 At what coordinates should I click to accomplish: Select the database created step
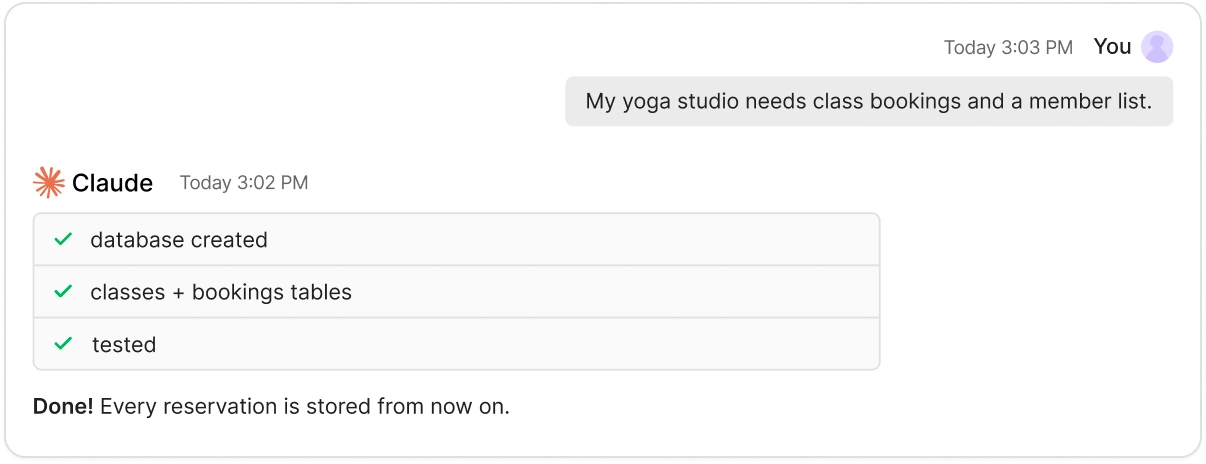[457, 240]
